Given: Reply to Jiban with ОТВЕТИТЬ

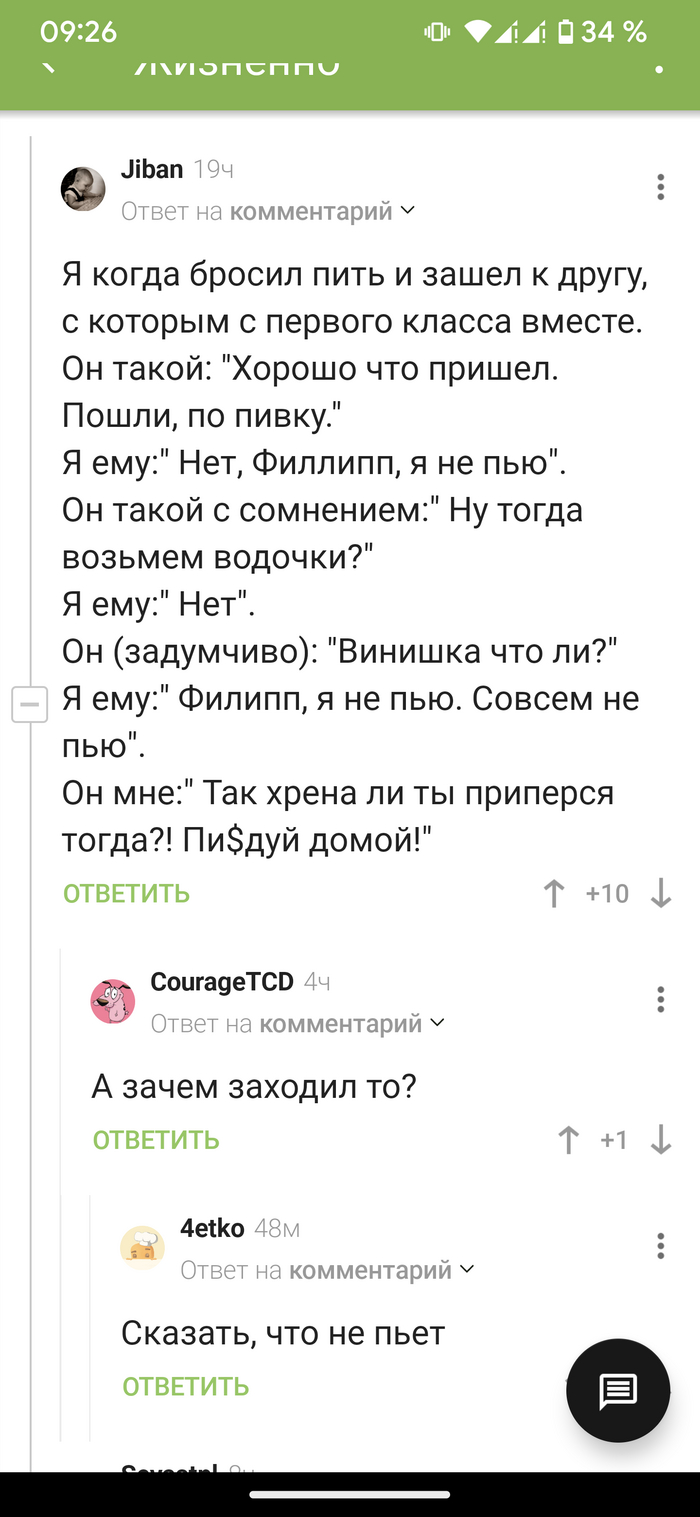Looking at the screenshot, I should 125,894.
